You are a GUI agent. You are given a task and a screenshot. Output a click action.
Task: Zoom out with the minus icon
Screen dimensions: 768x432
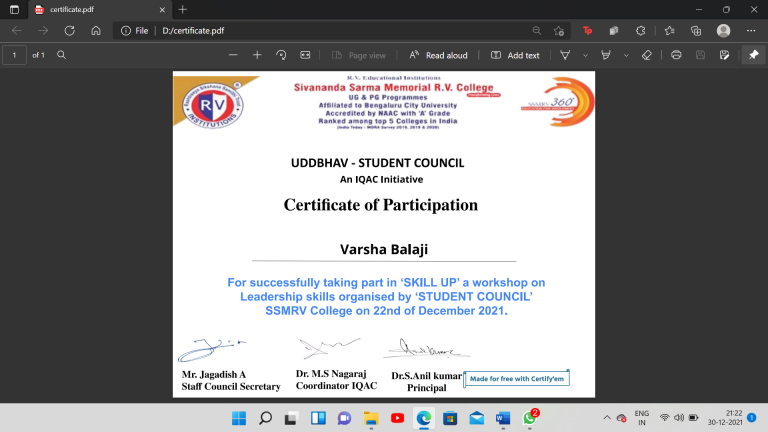pyautogui.click(x=233, y=55)
